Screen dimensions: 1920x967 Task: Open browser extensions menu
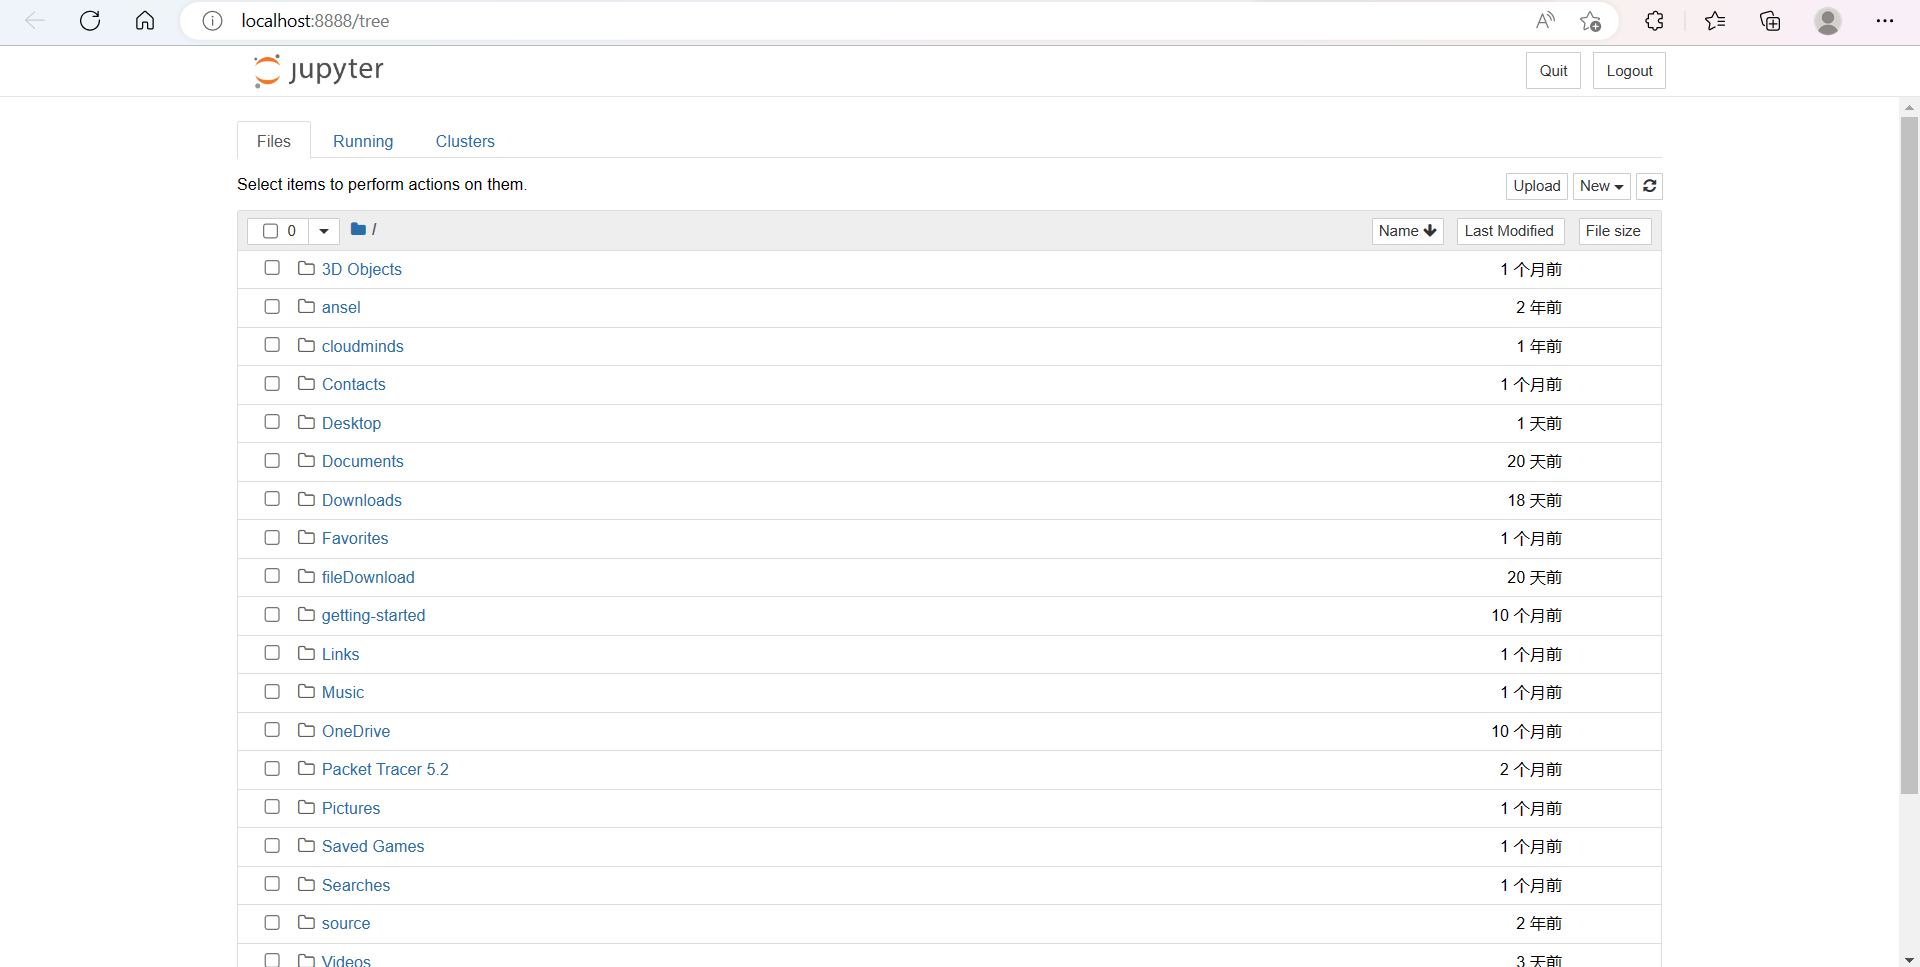[x=1654, y=21]
